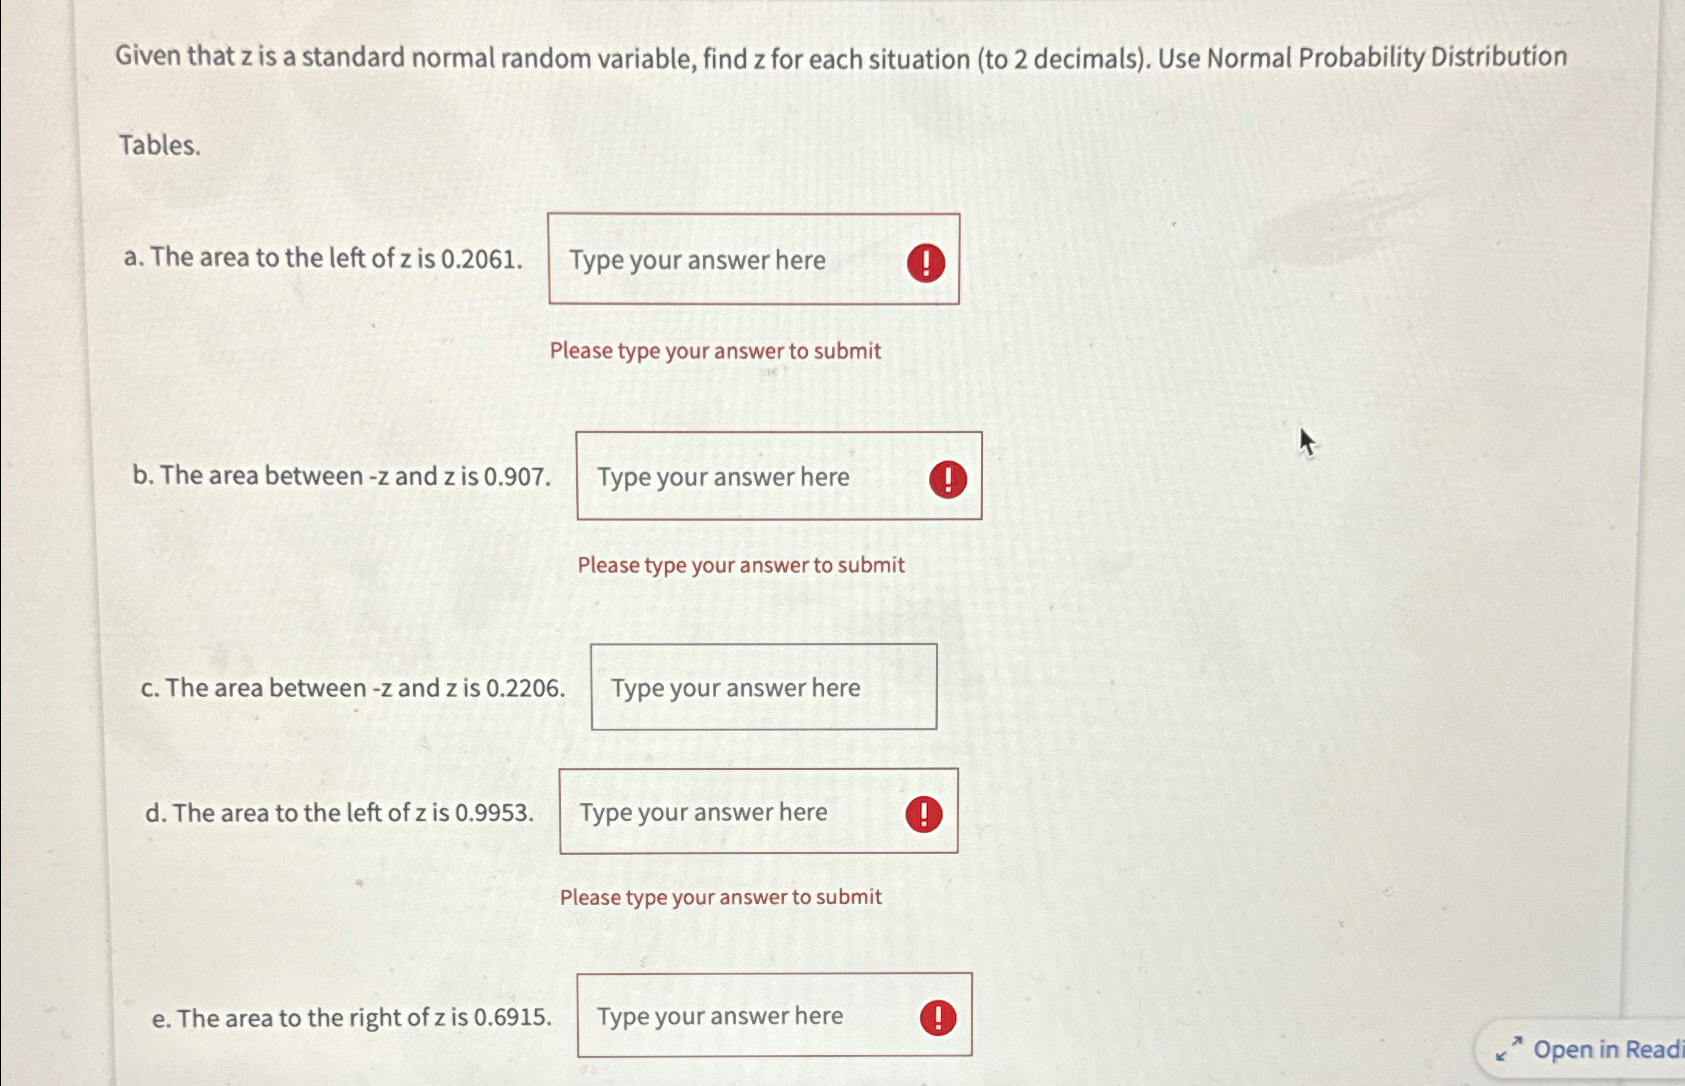Open the Reader view via Open in Reader
This screenshot has width=1685, height=1086.
pos(1605,1050)
